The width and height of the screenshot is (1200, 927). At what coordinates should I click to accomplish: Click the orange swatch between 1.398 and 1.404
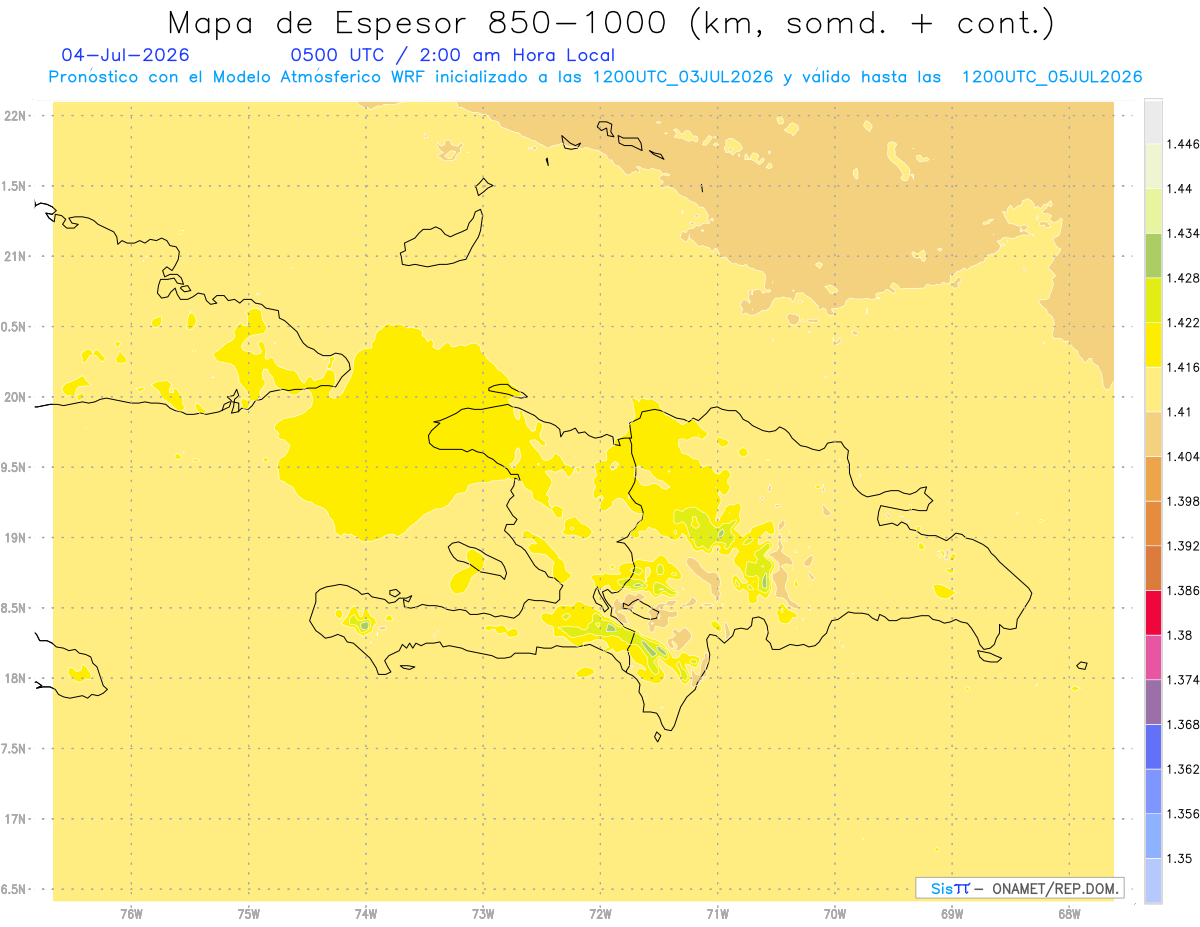(x=1153, y=478)
